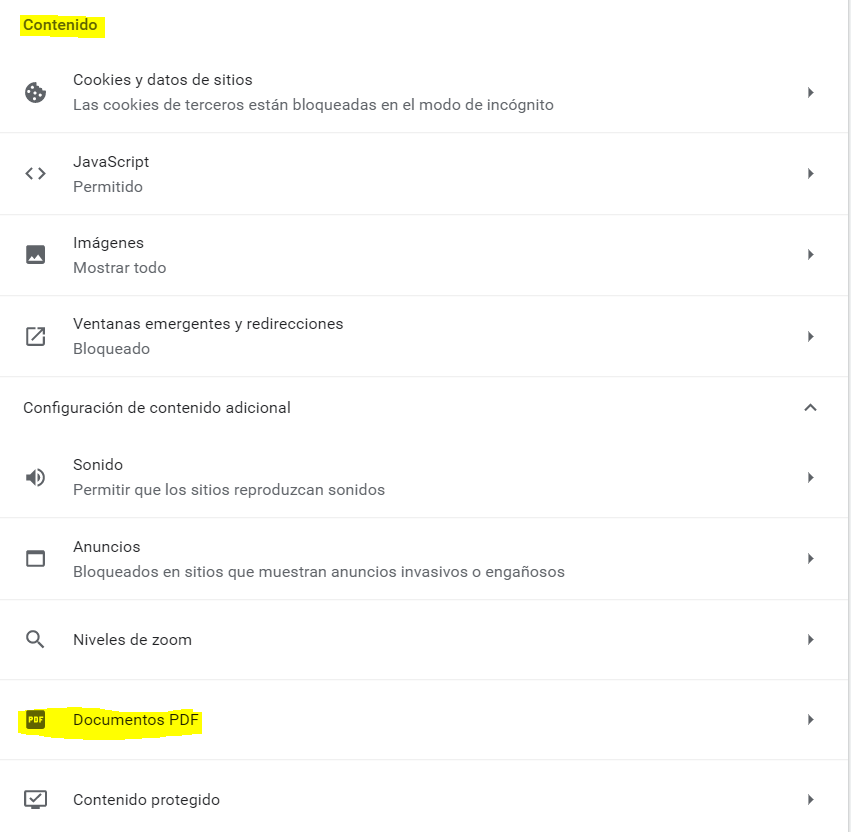Expand JavaScript settings arrow
851x832 pixels.
811,174
